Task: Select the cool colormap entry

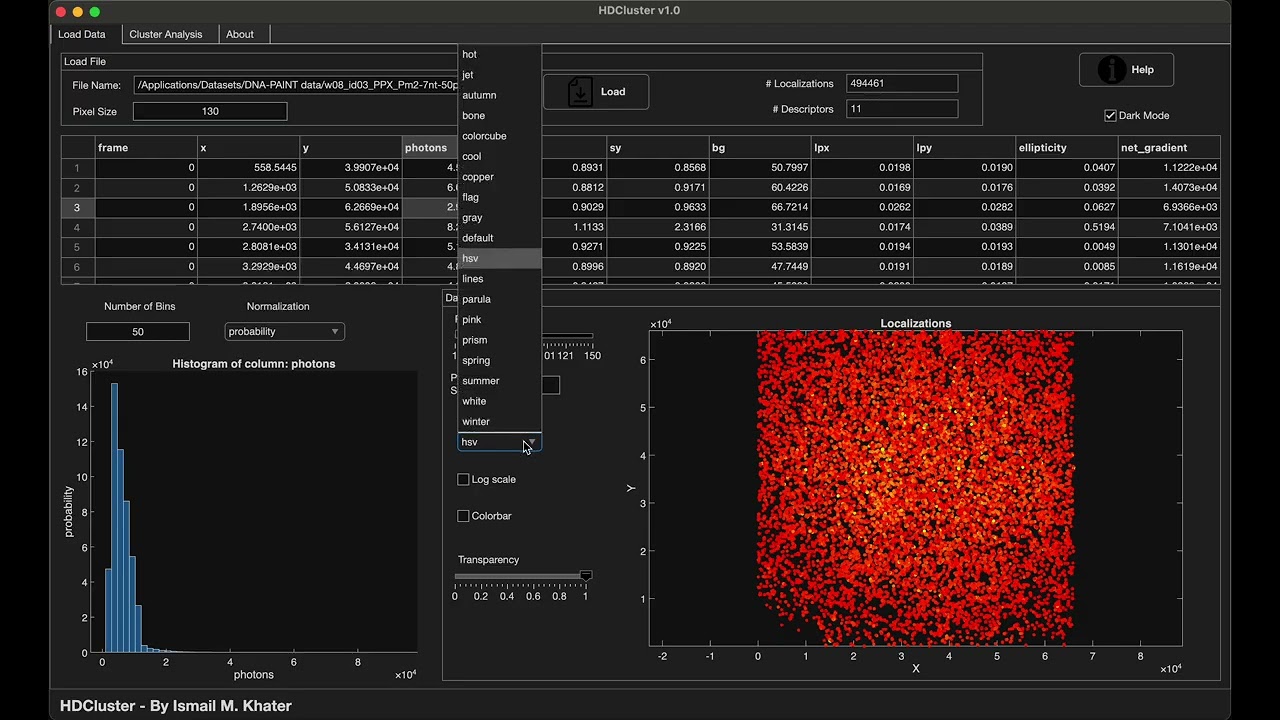Action: coord(499,156)
